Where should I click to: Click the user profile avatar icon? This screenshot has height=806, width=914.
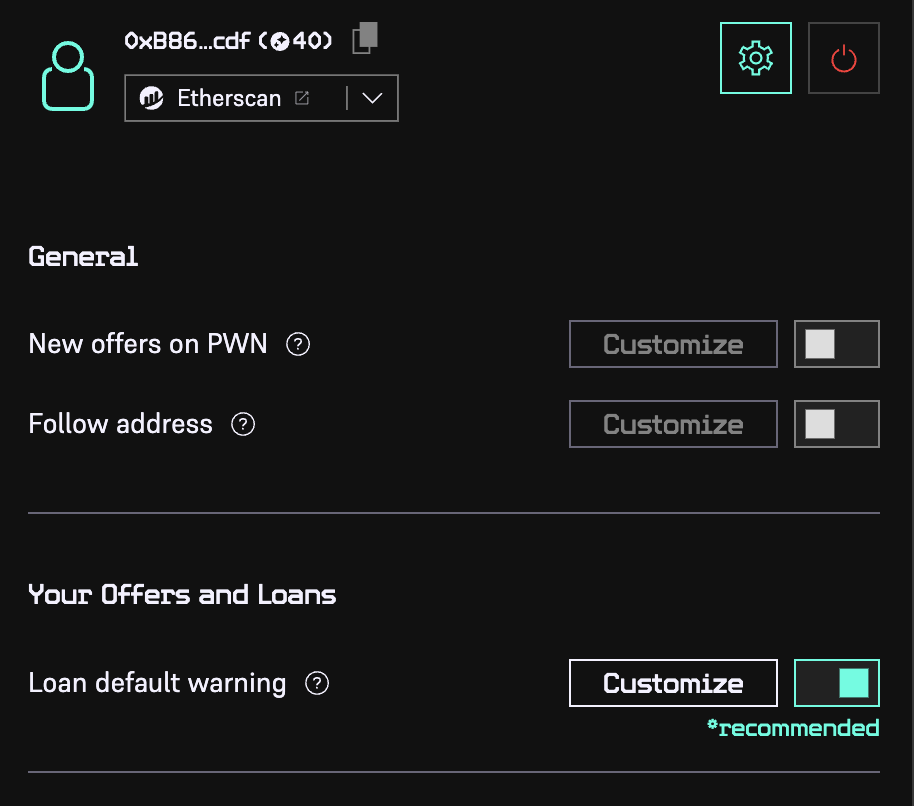coord(68,76)
